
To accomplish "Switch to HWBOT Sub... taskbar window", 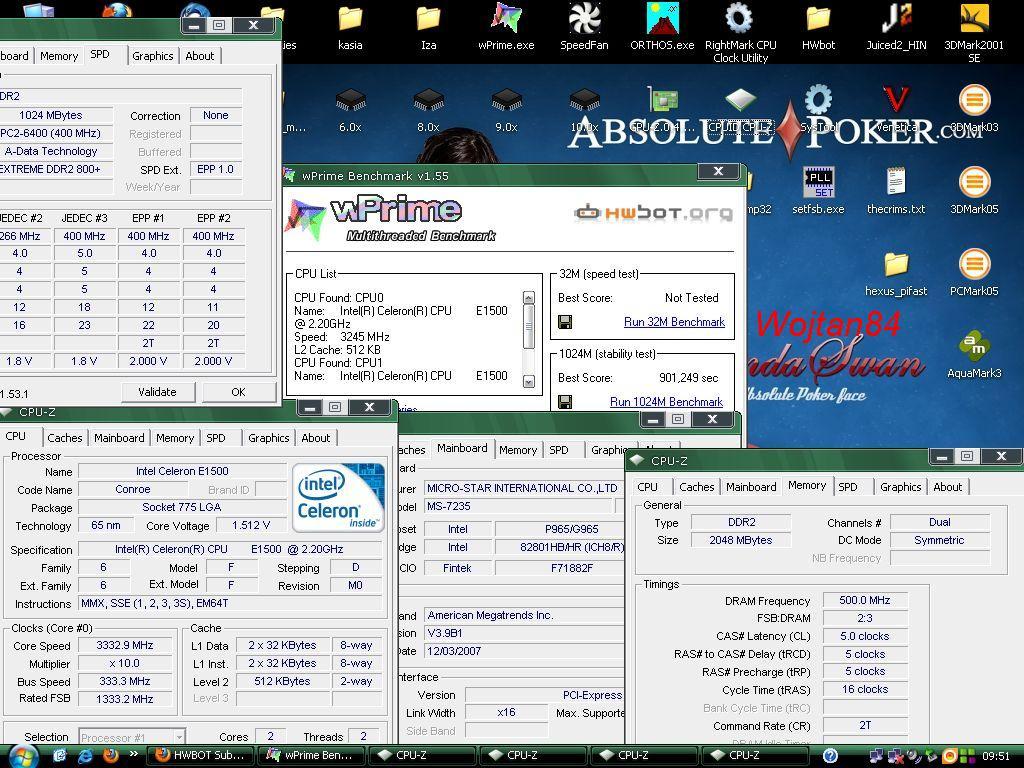I will 199,756.
